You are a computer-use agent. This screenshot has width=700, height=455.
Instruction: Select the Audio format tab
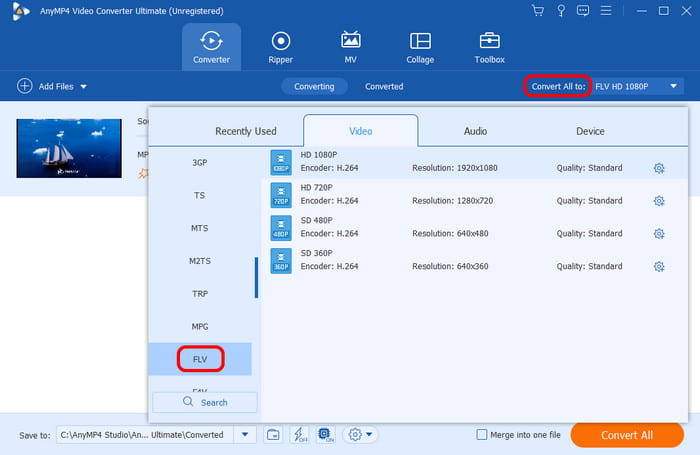[x=475, y=131]
